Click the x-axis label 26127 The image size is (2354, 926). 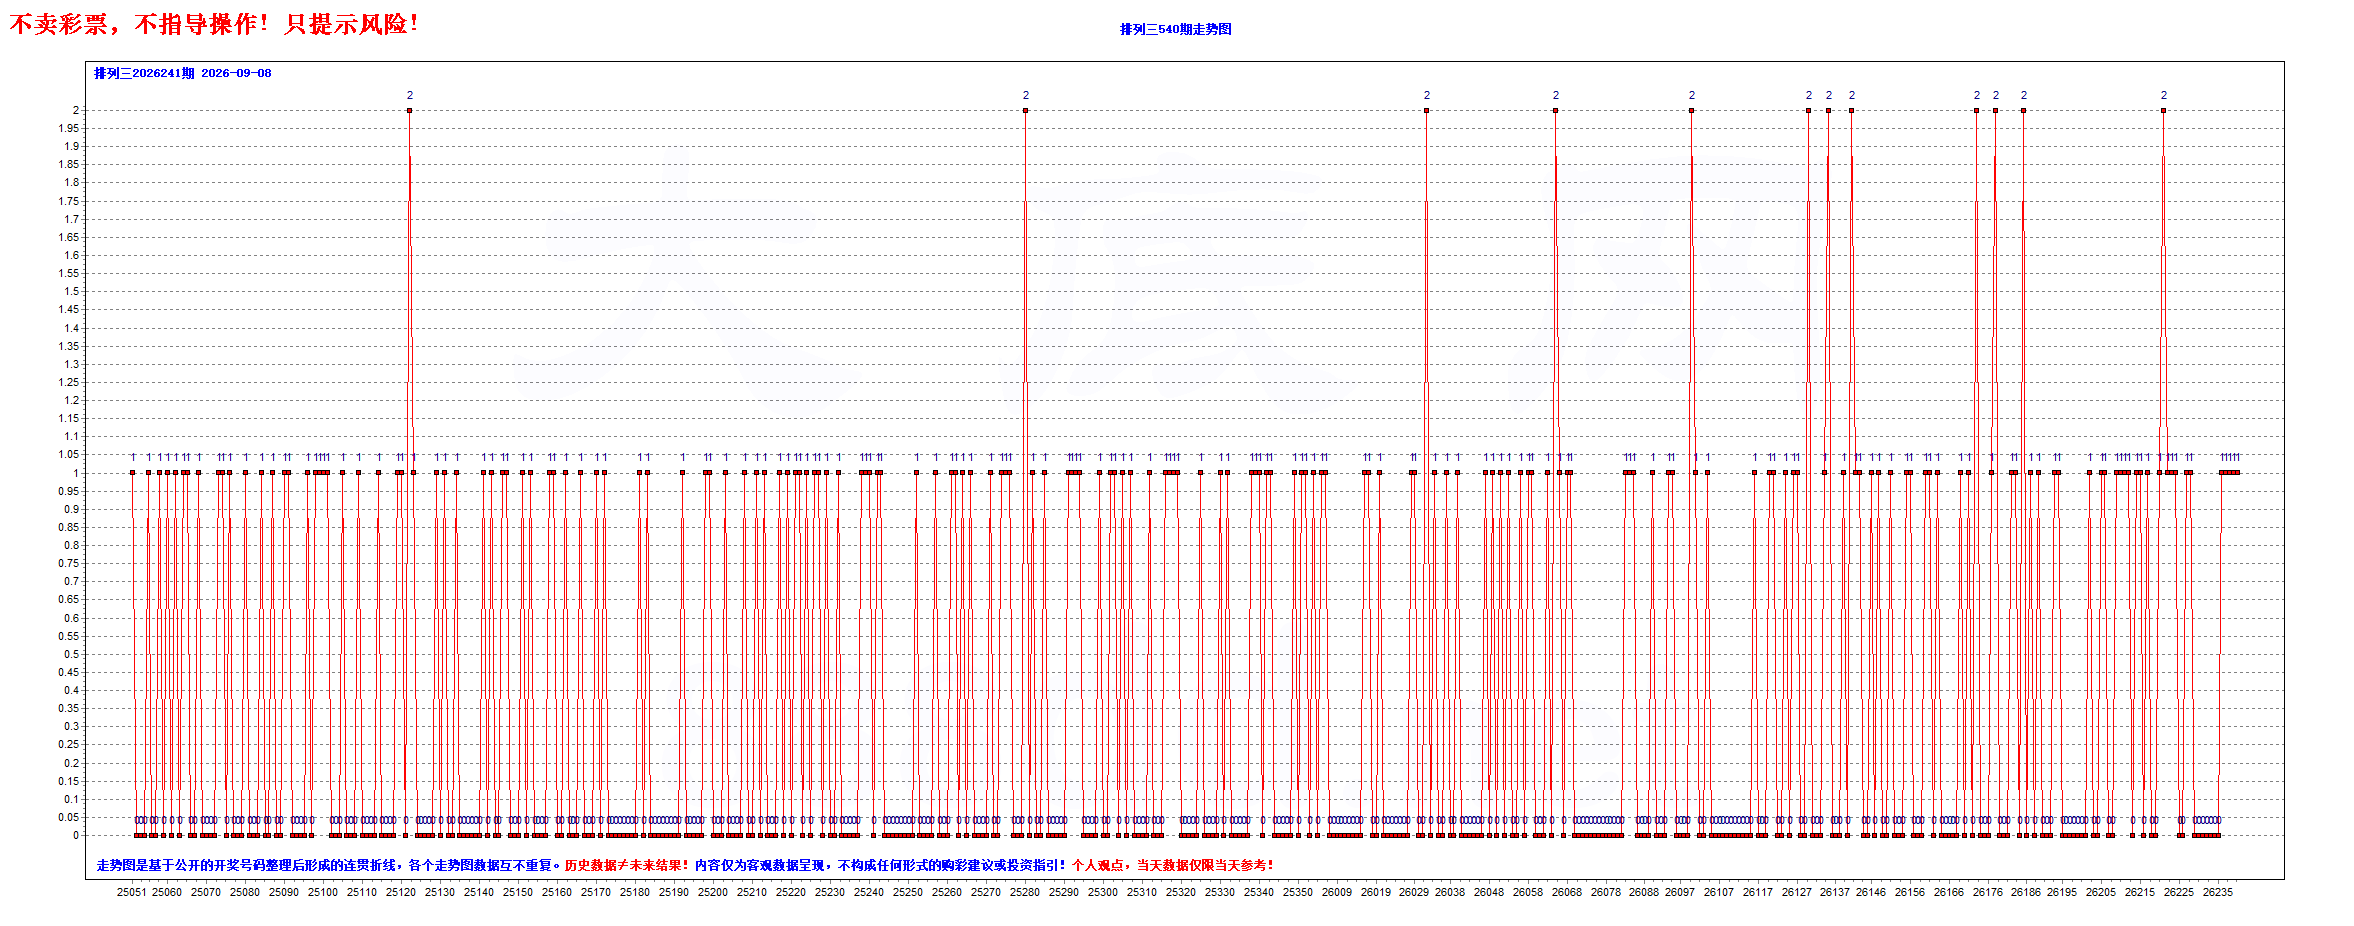tap(1797, 892)
